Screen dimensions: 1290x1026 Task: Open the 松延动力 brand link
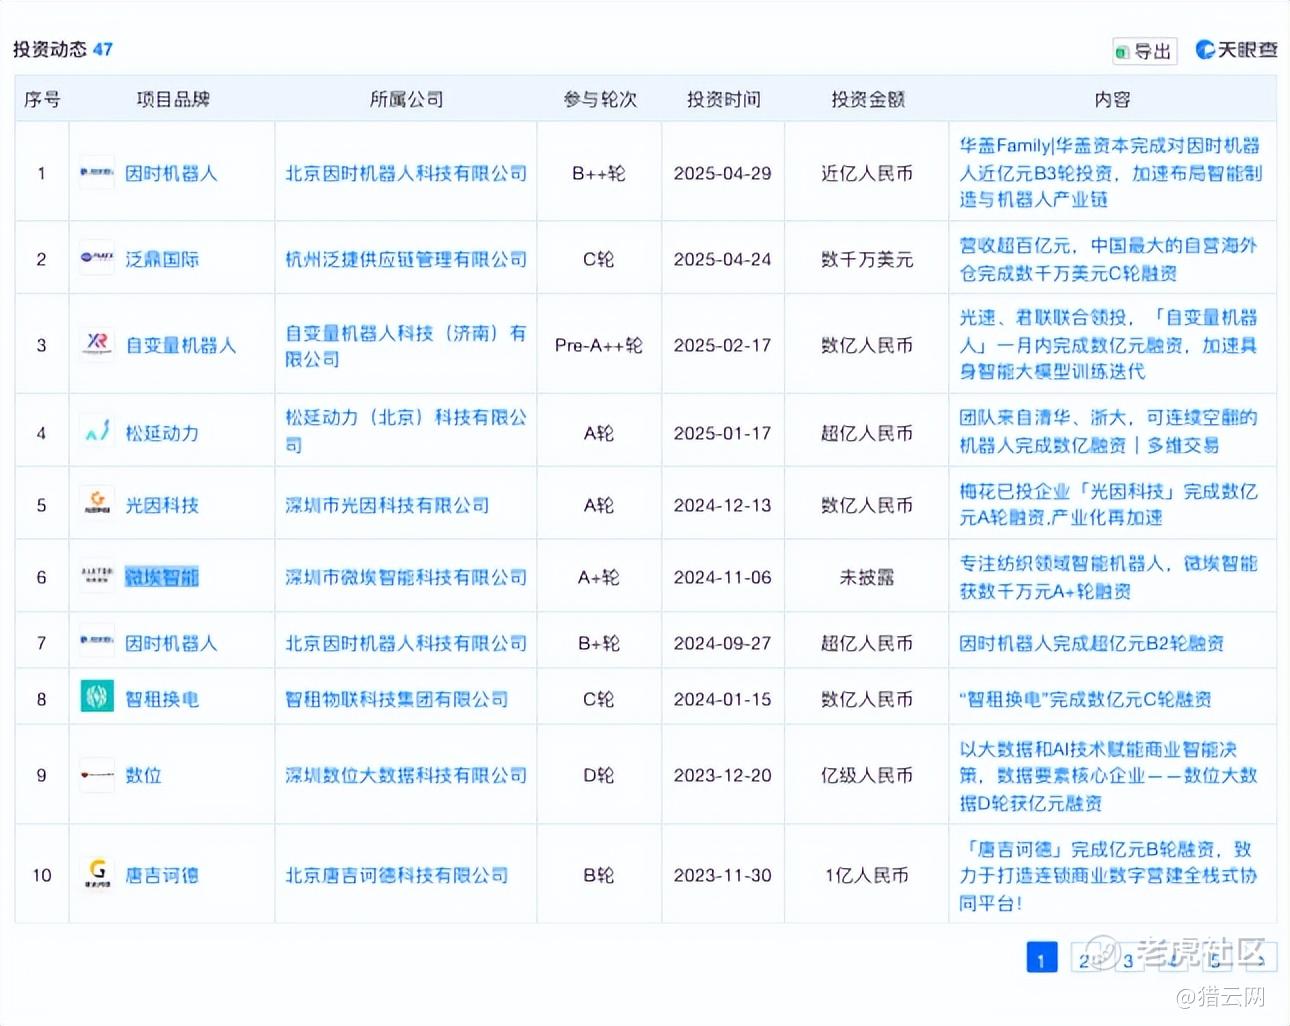click(162, 433)
